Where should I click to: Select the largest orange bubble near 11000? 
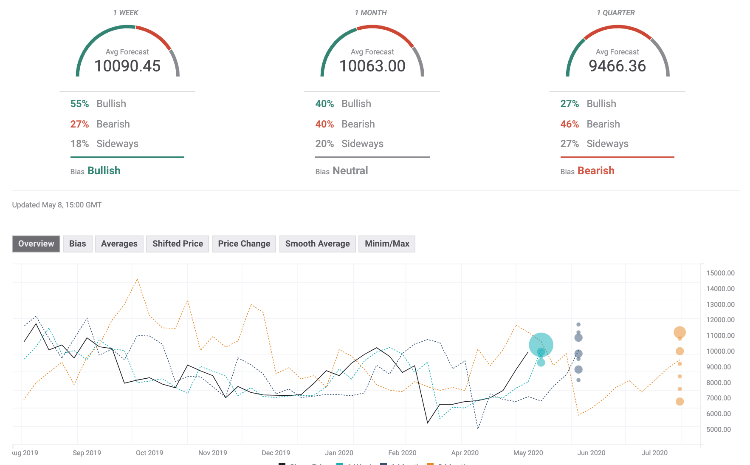(680, 333)
